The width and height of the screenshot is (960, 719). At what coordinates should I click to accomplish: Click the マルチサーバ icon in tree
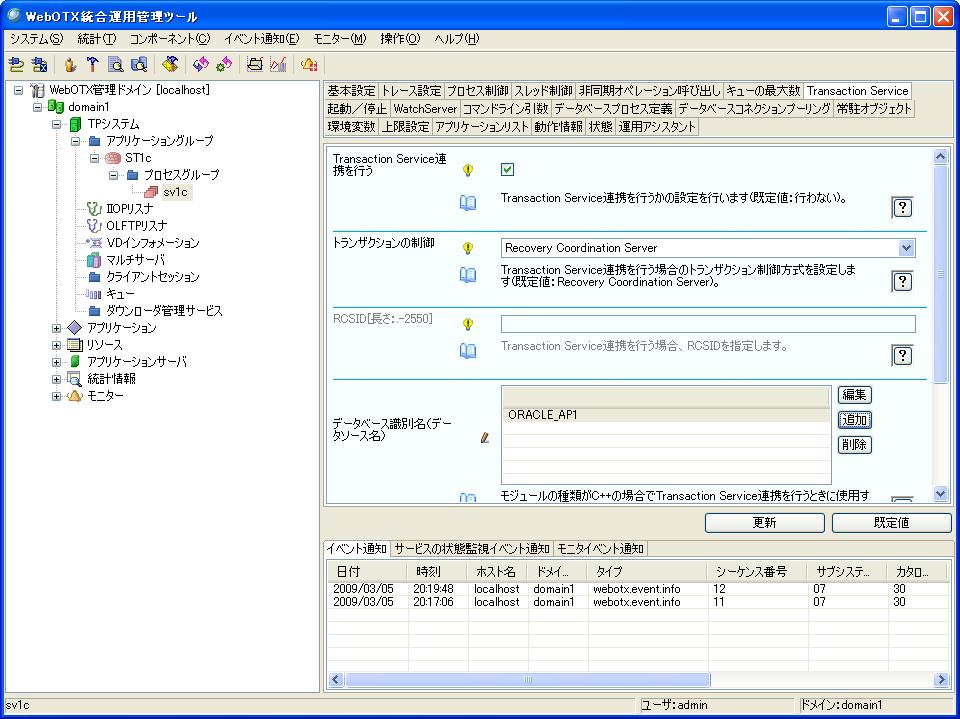(94, 260)
